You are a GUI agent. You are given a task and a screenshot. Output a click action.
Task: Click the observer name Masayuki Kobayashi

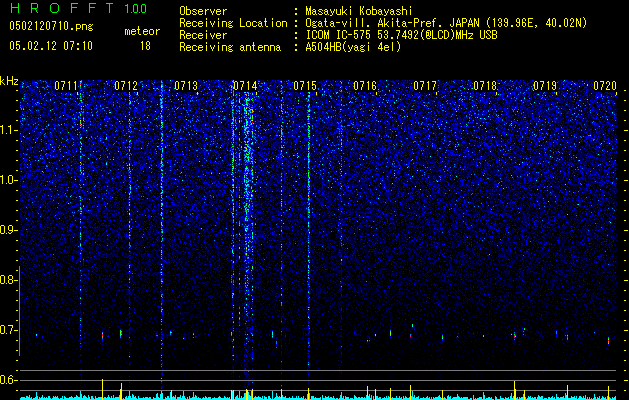coord(359,11)
